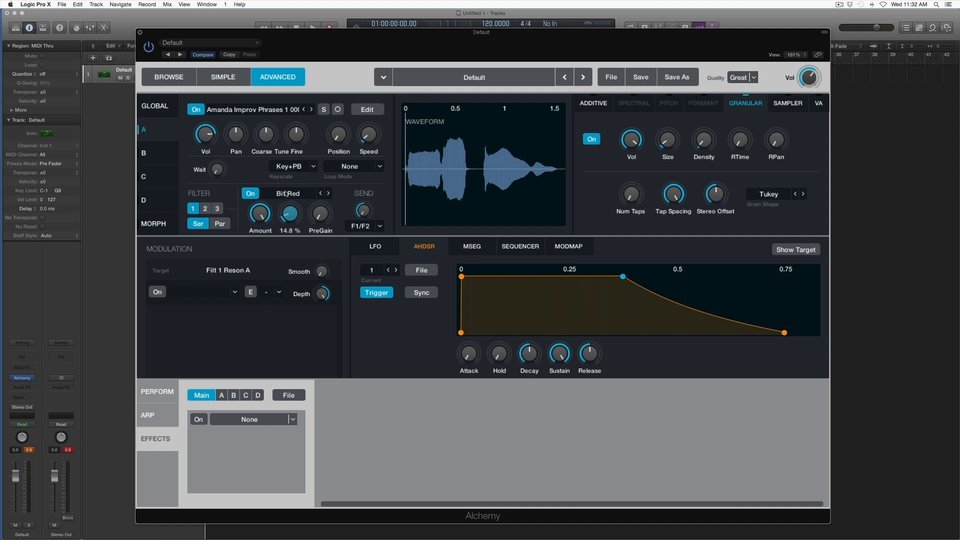Open the preset list dropdown arrow
This screenshot has height=540, width=960.
(x=383, y=78)
